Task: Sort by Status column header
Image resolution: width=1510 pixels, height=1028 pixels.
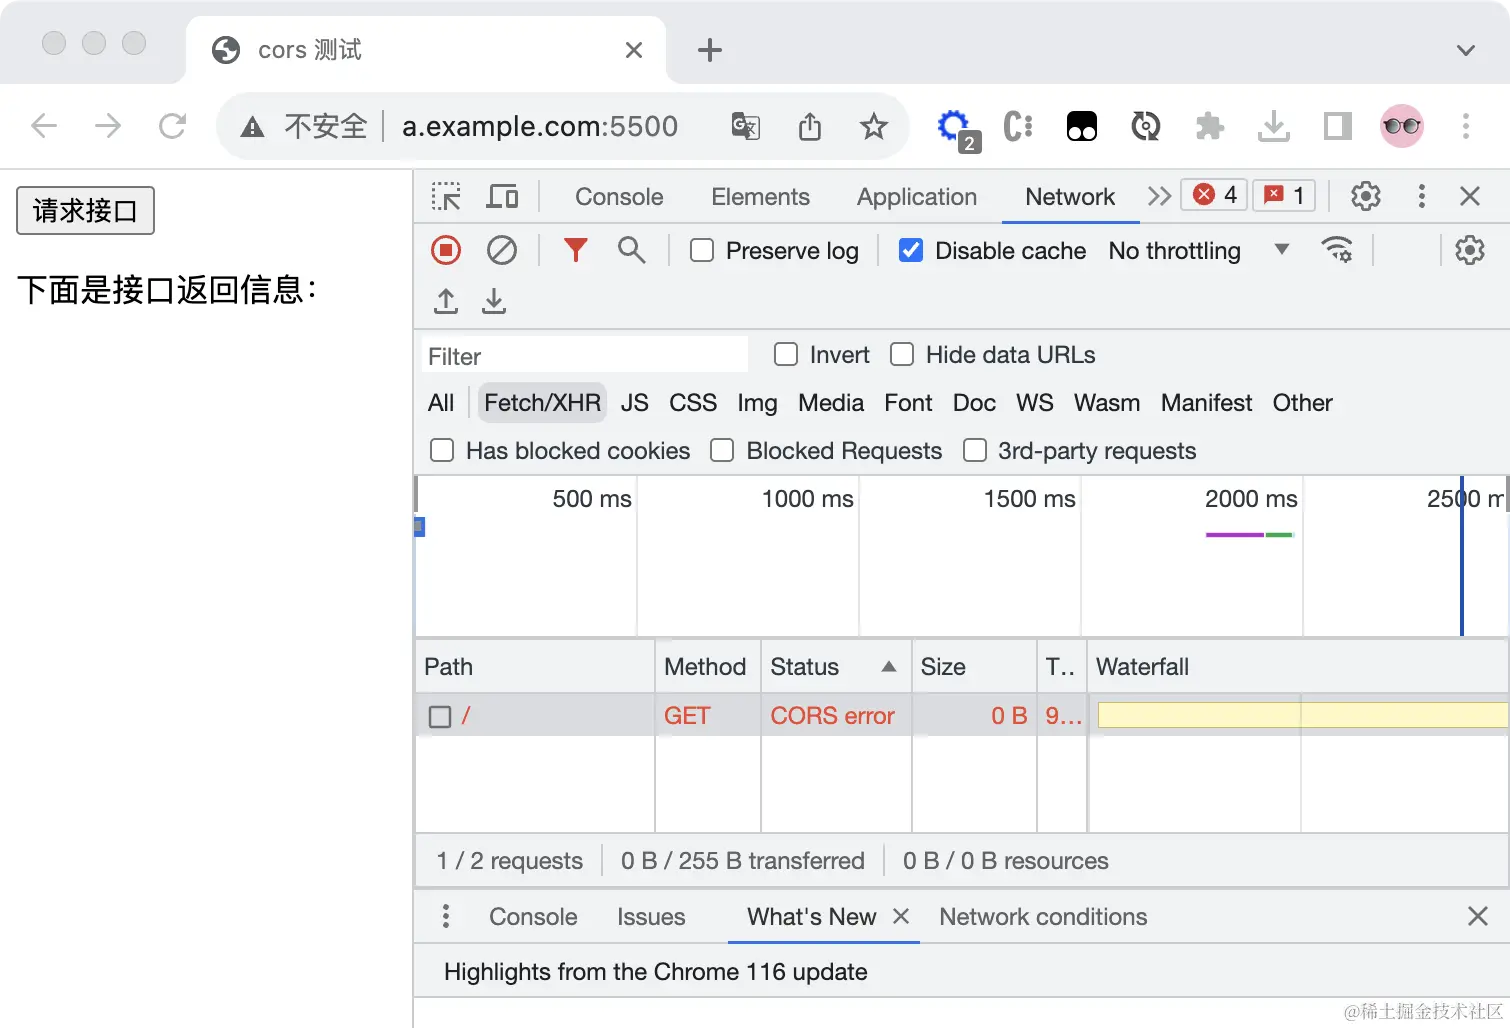Action: pos(836,666)
